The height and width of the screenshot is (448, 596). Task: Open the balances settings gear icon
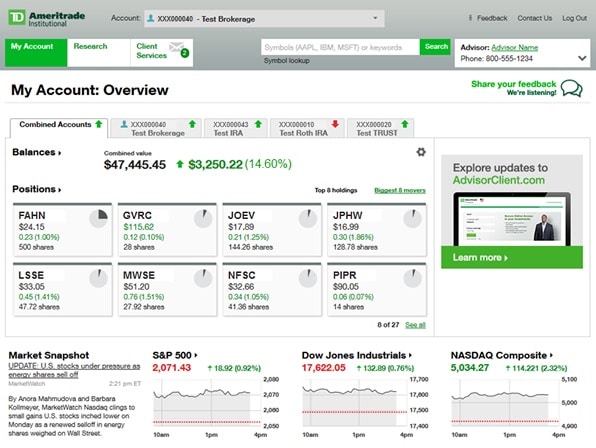[421, 152]
